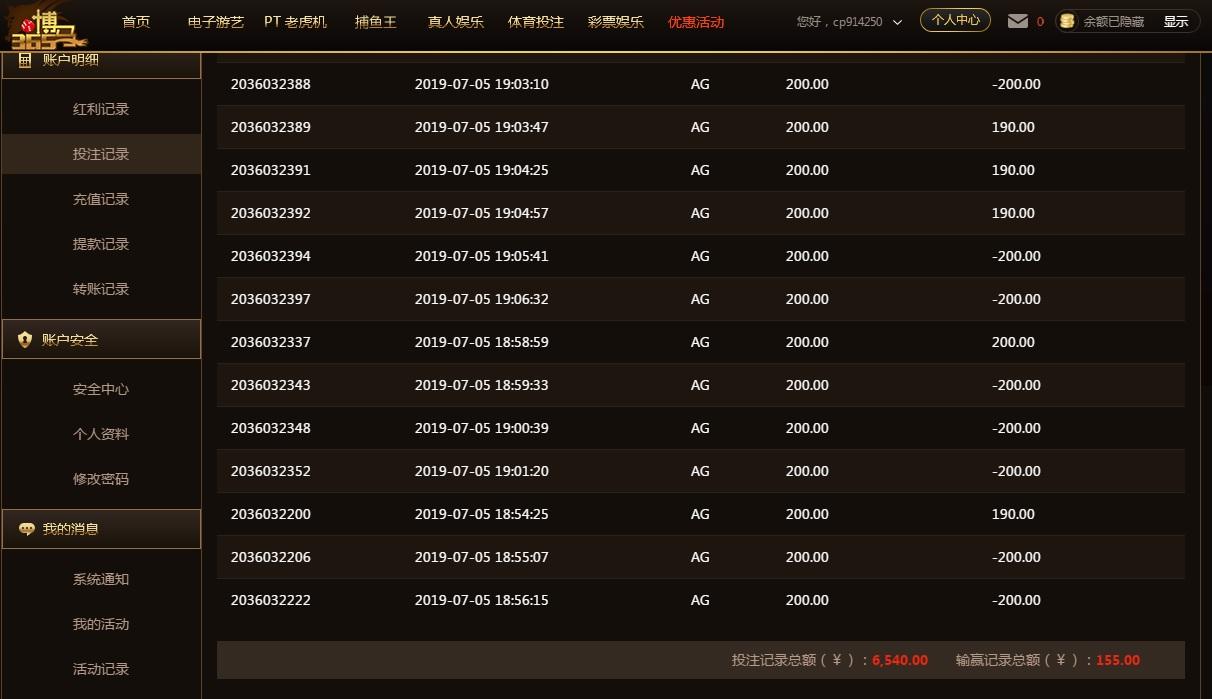
Task: Open 系统通知 notifications
Action: point(100,579)
